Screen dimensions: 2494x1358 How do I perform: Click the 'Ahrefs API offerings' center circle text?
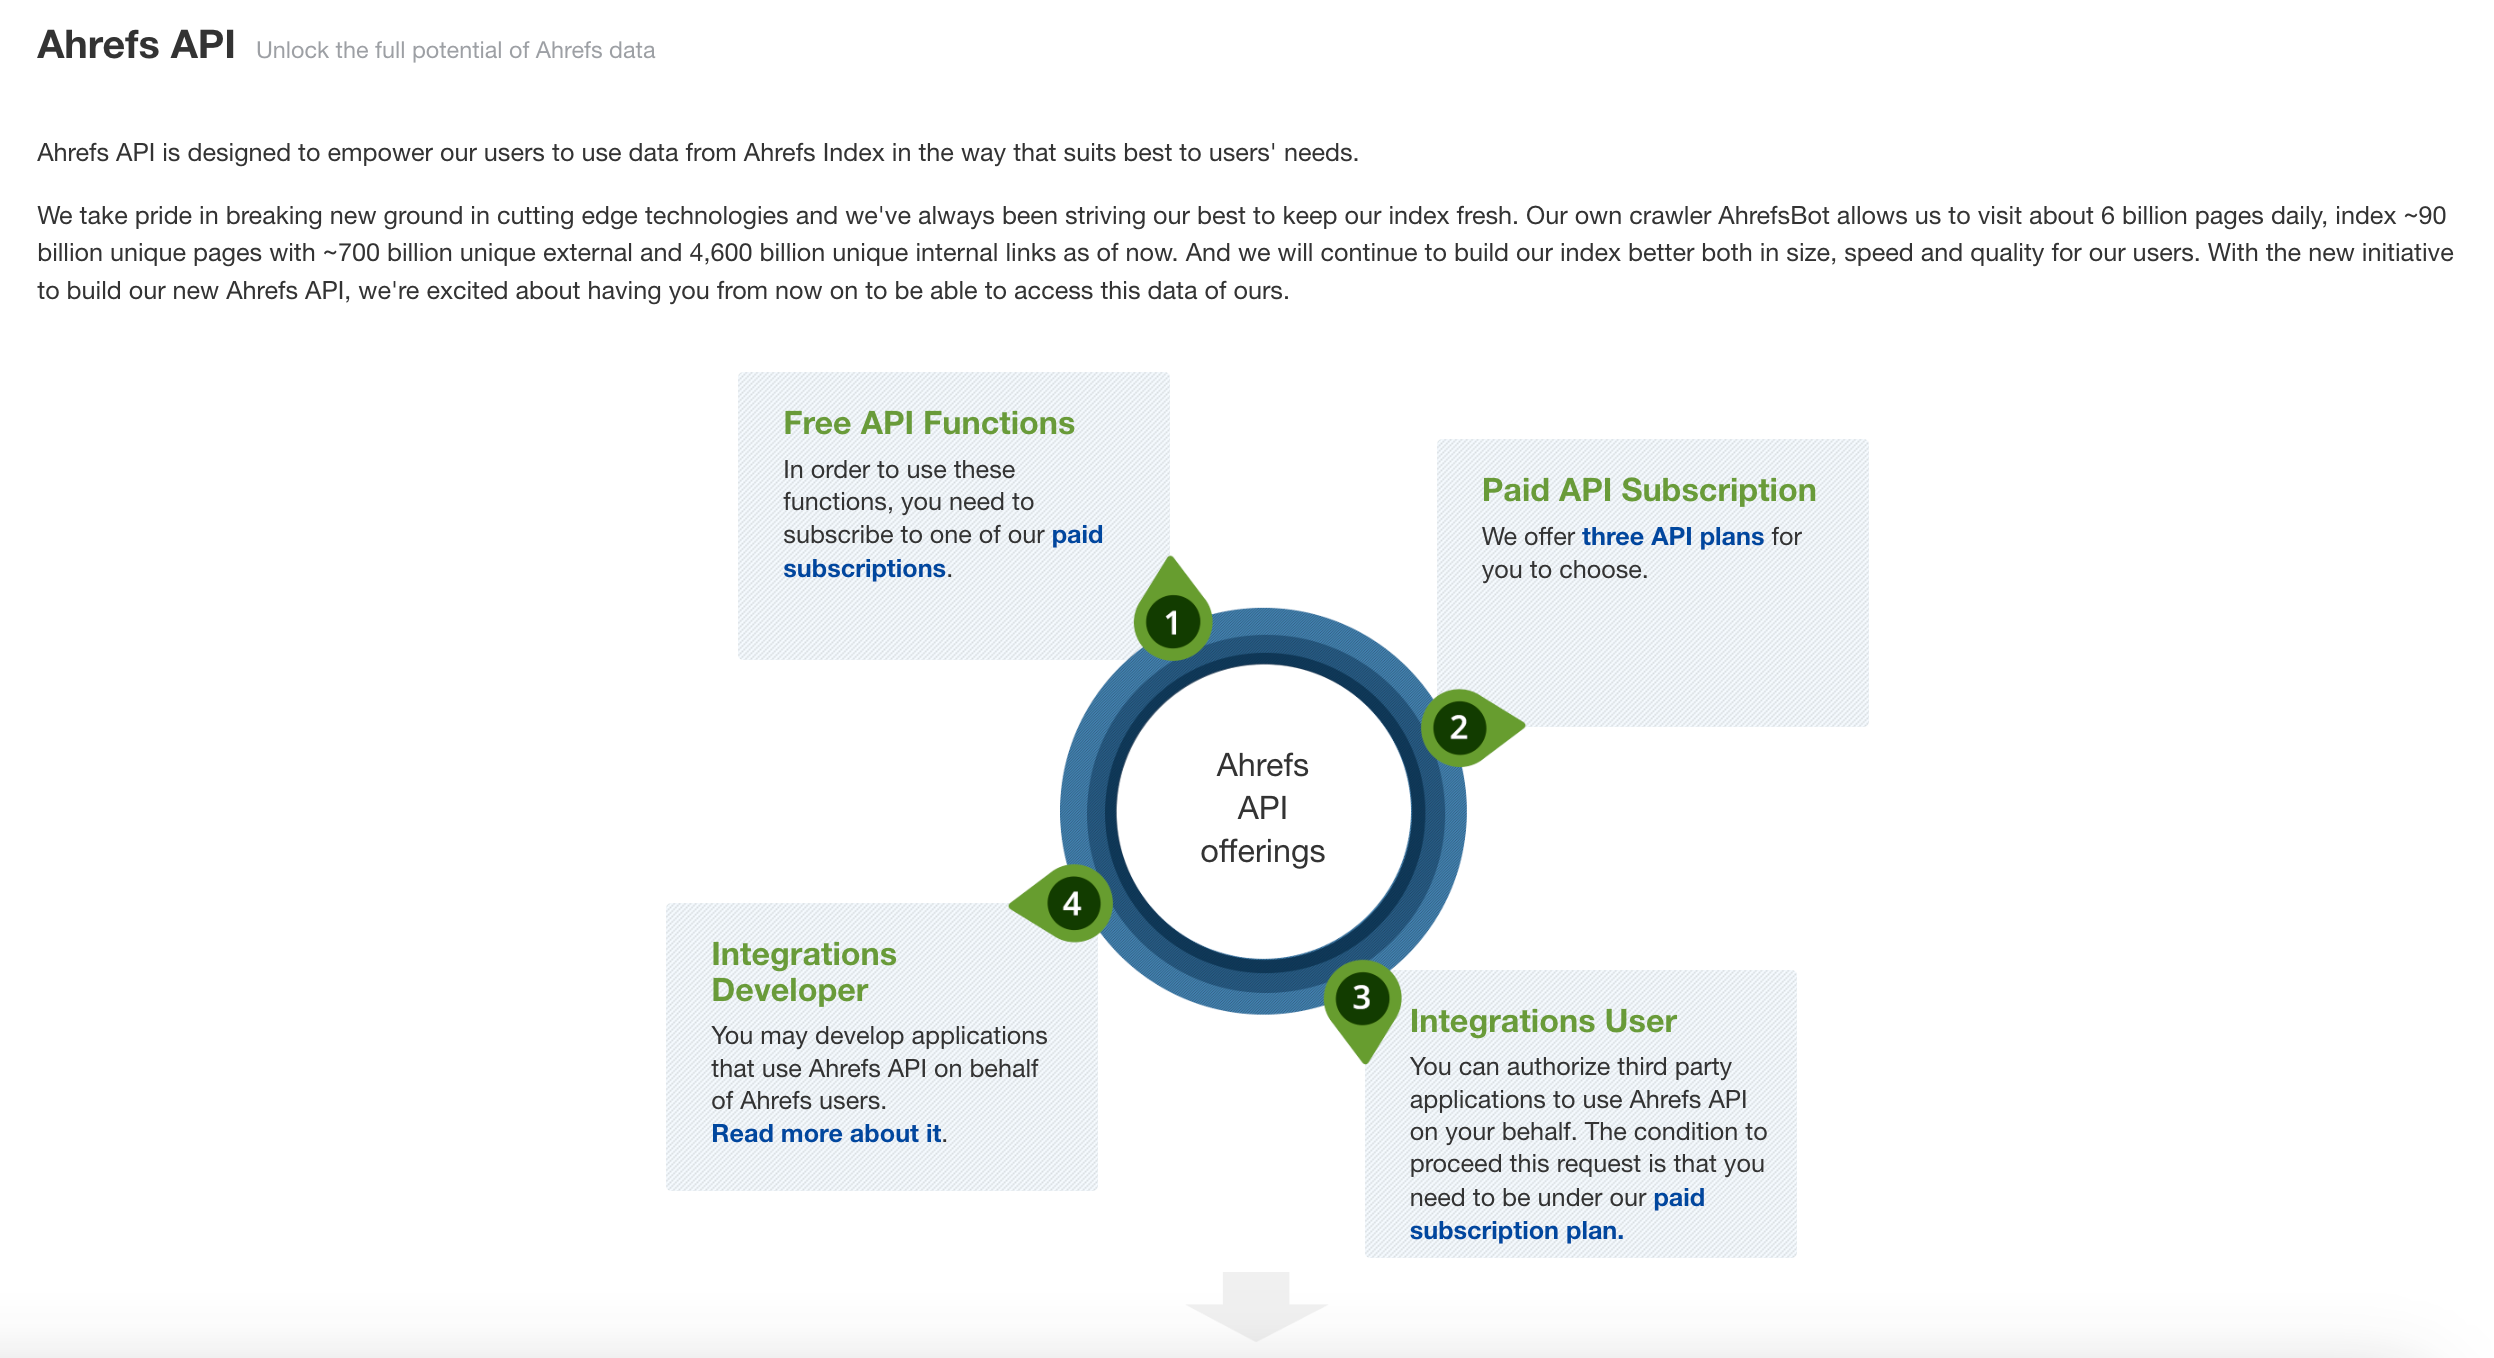[x=1262, y=808]
